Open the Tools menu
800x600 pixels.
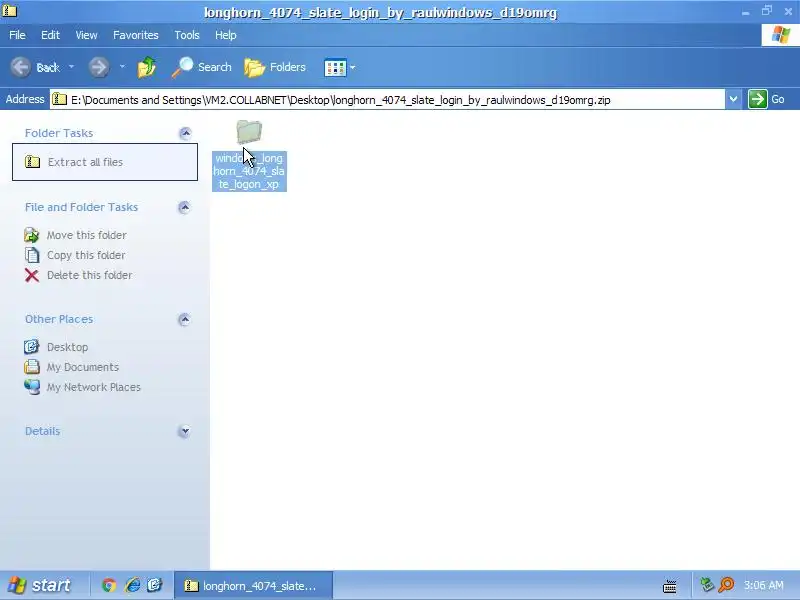187,35
